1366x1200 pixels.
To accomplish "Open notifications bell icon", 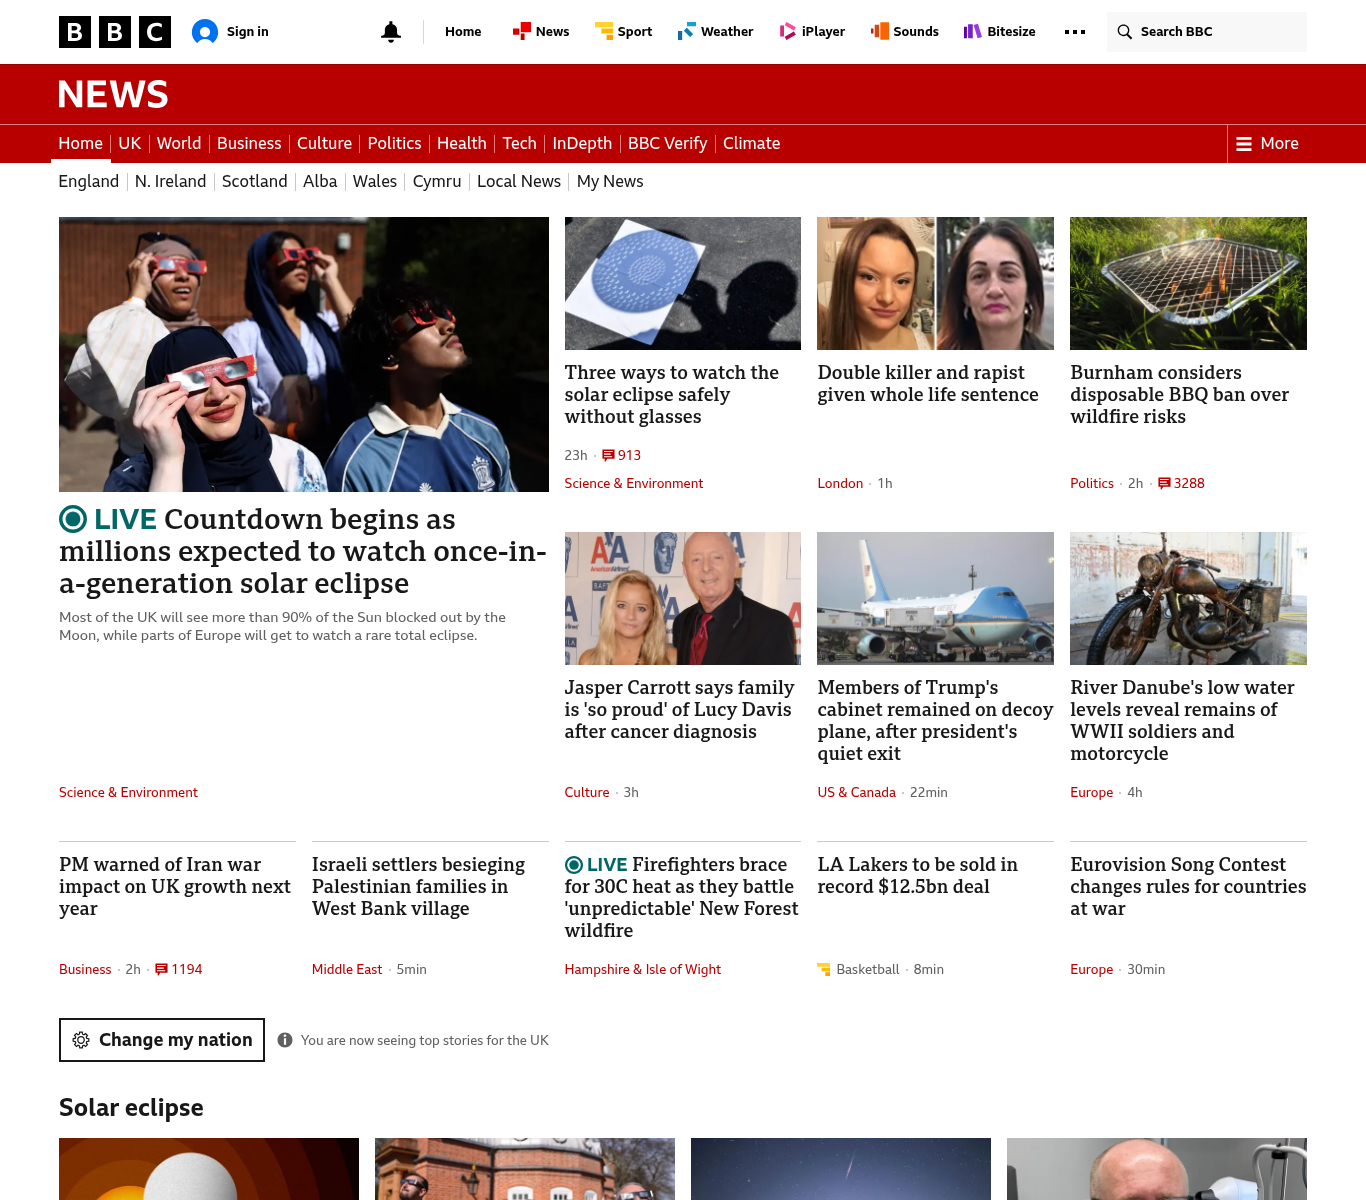I will point(391,32).
